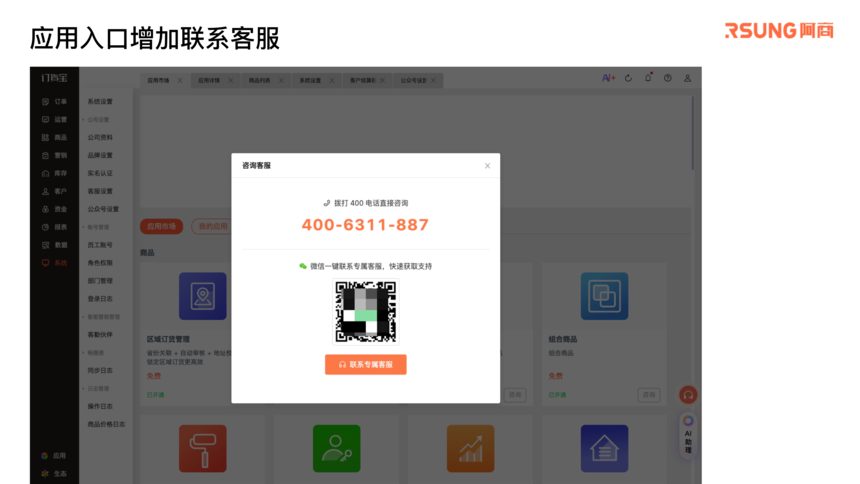Open 公众号设置 in the left settings menu
Screen dimensions: 860x484
click(x=103, y=209)
